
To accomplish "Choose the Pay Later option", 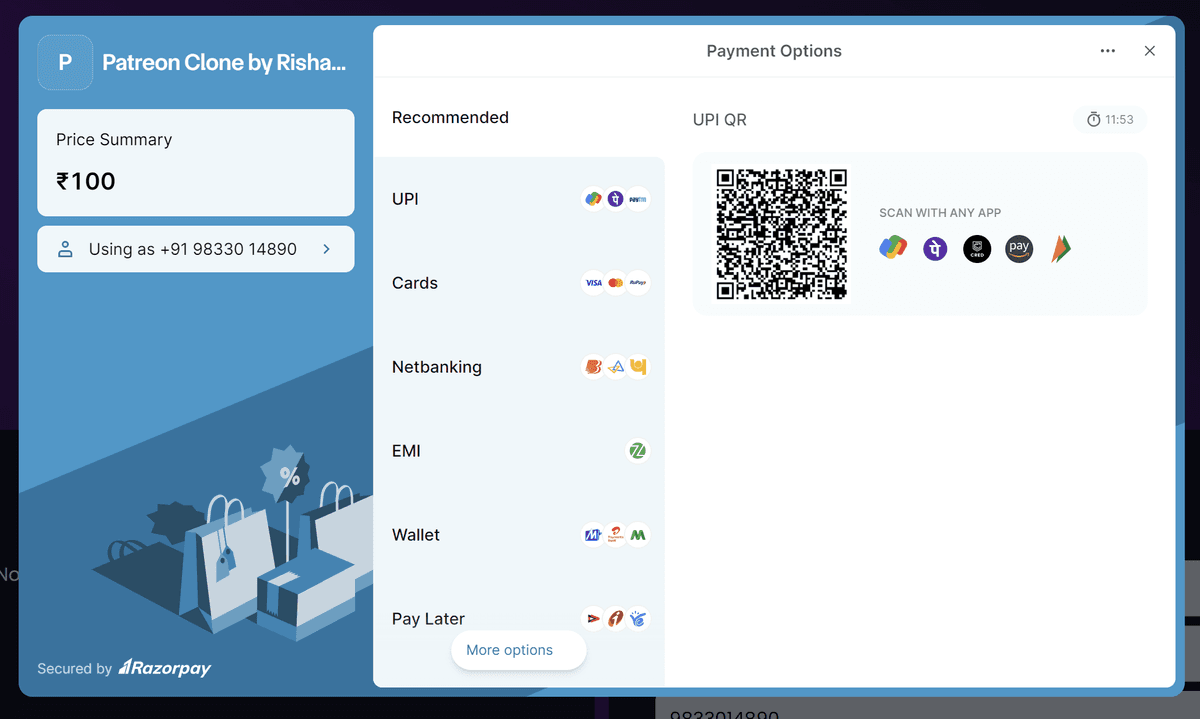I will pos(519,619).
